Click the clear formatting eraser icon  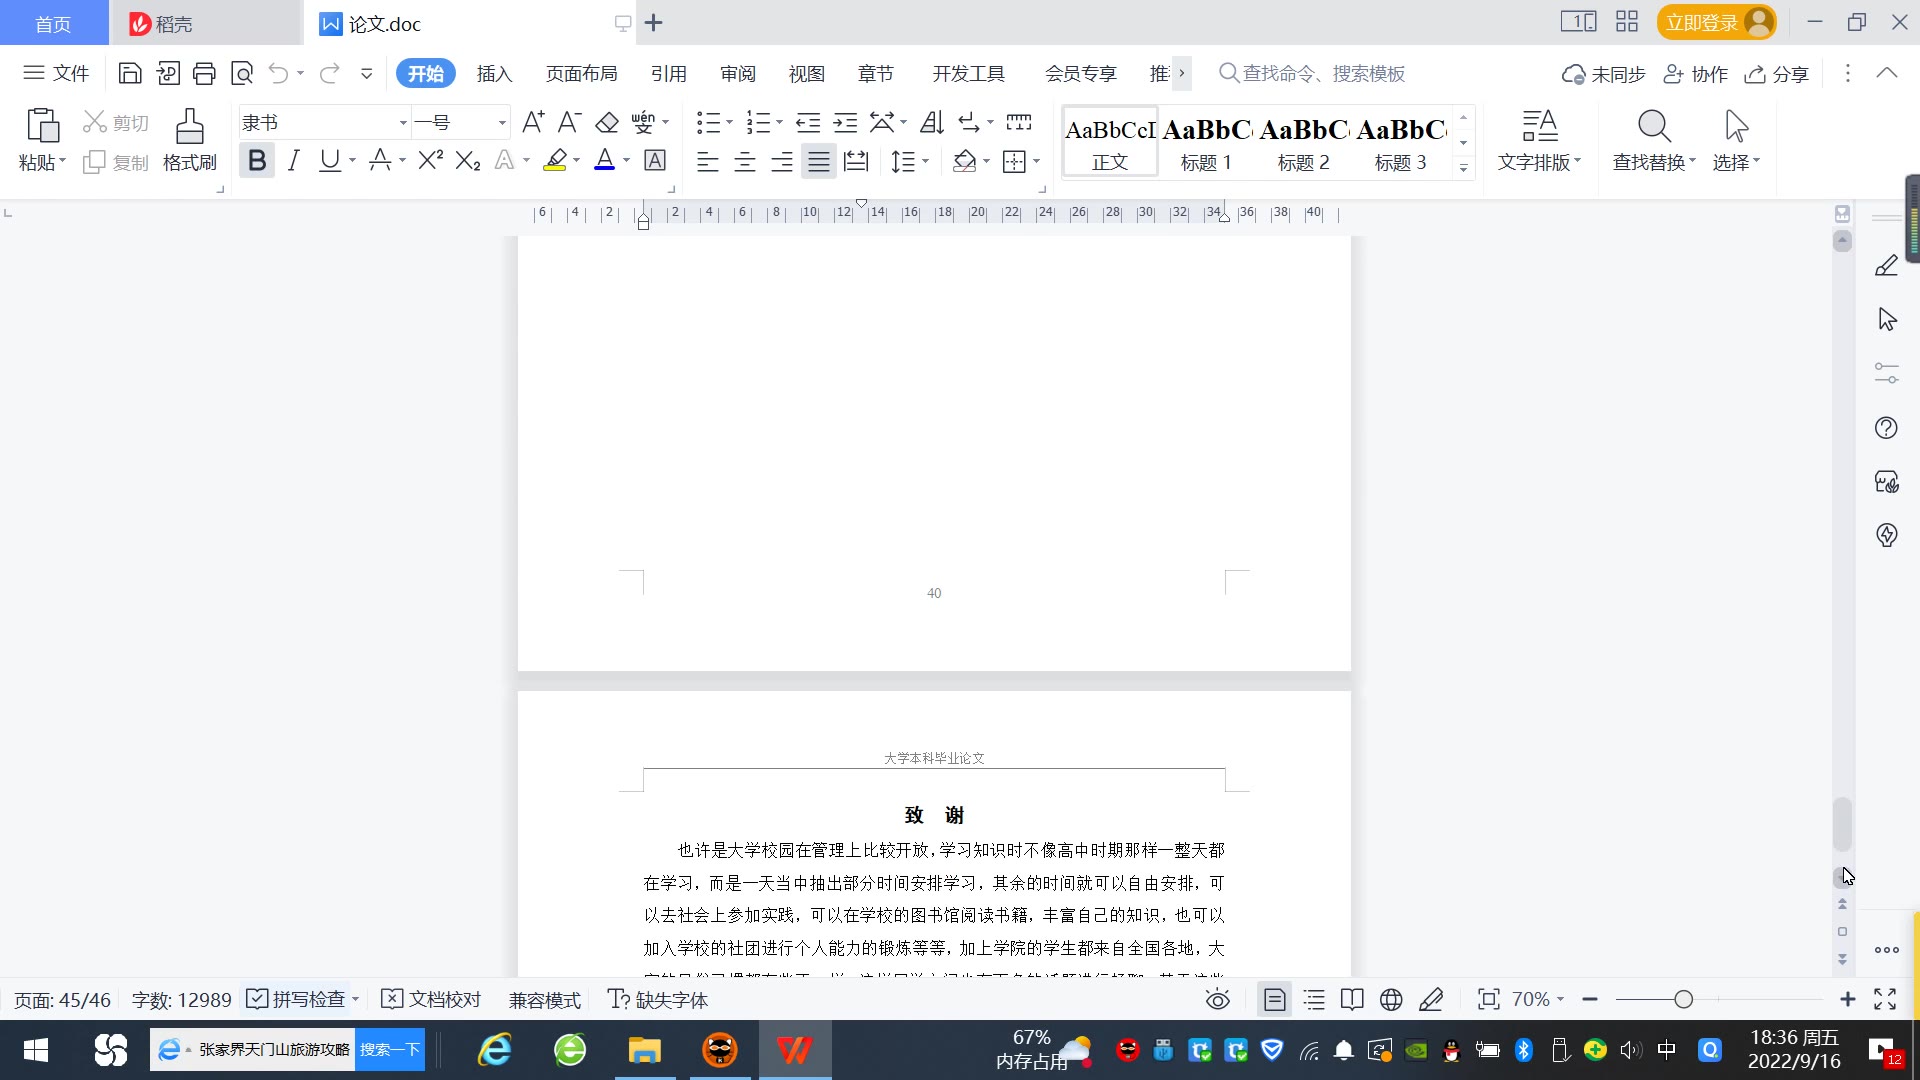[607, 123]
